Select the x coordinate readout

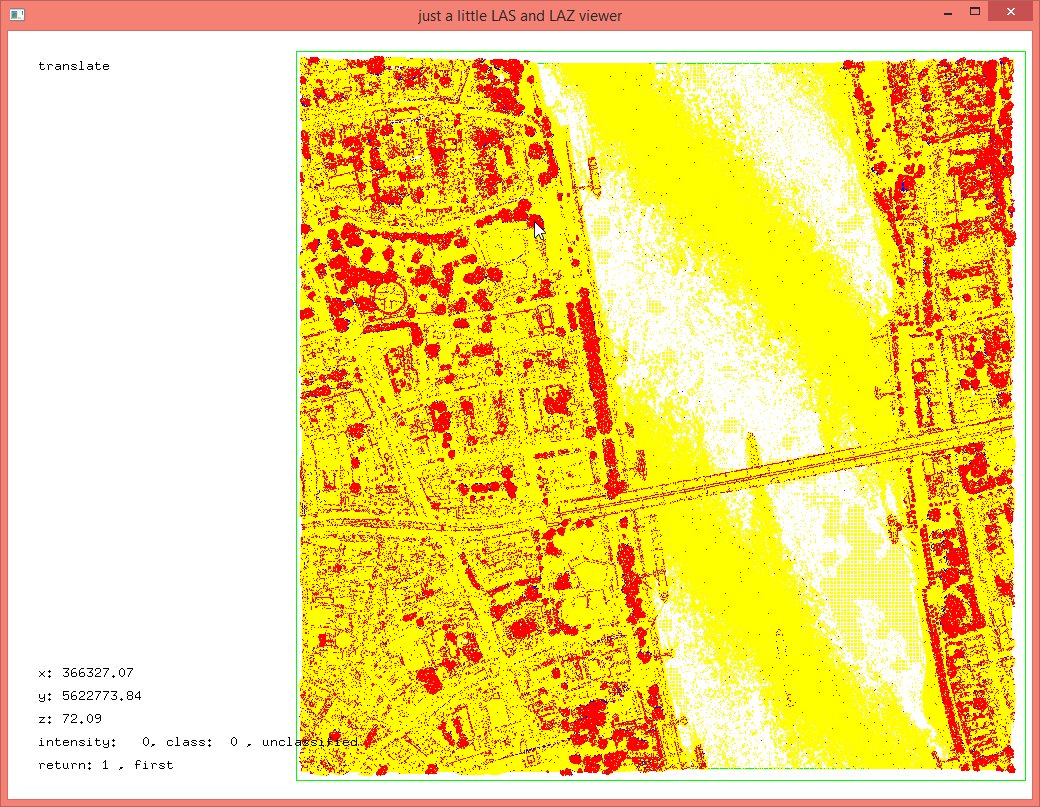click(x=86, y=673)
